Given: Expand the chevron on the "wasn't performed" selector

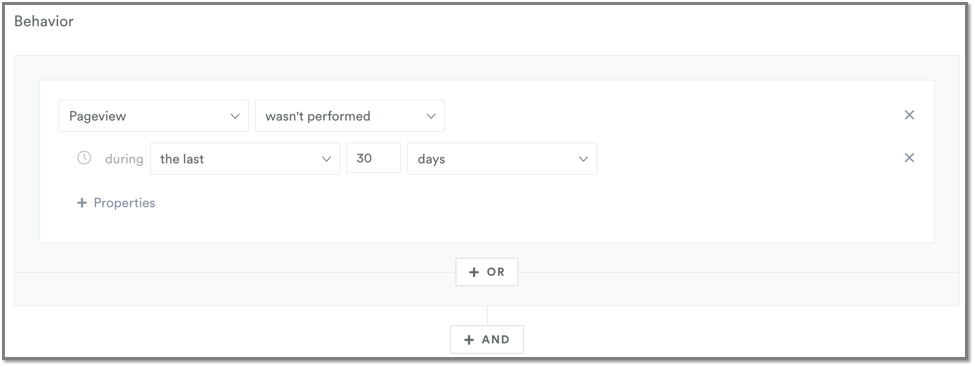Looking at the screenshot, I should point(431,116).
